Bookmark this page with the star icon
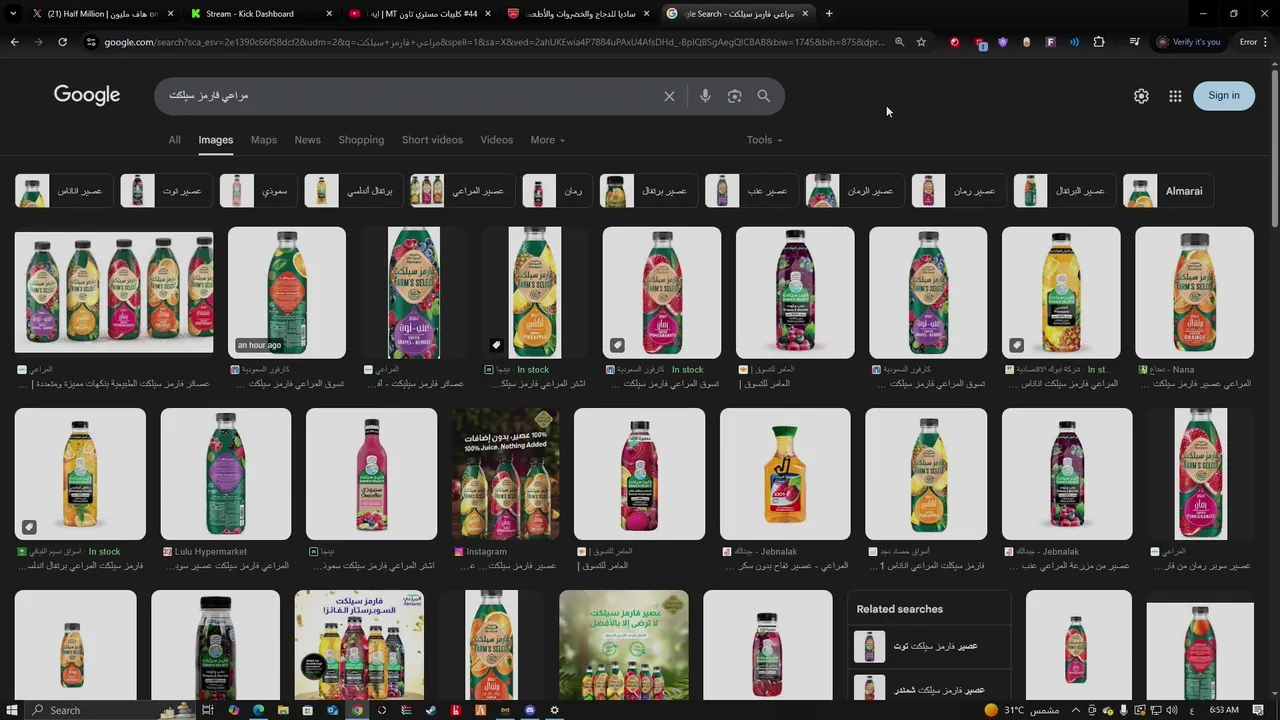 pyautogui.click(x=921, y=42)
